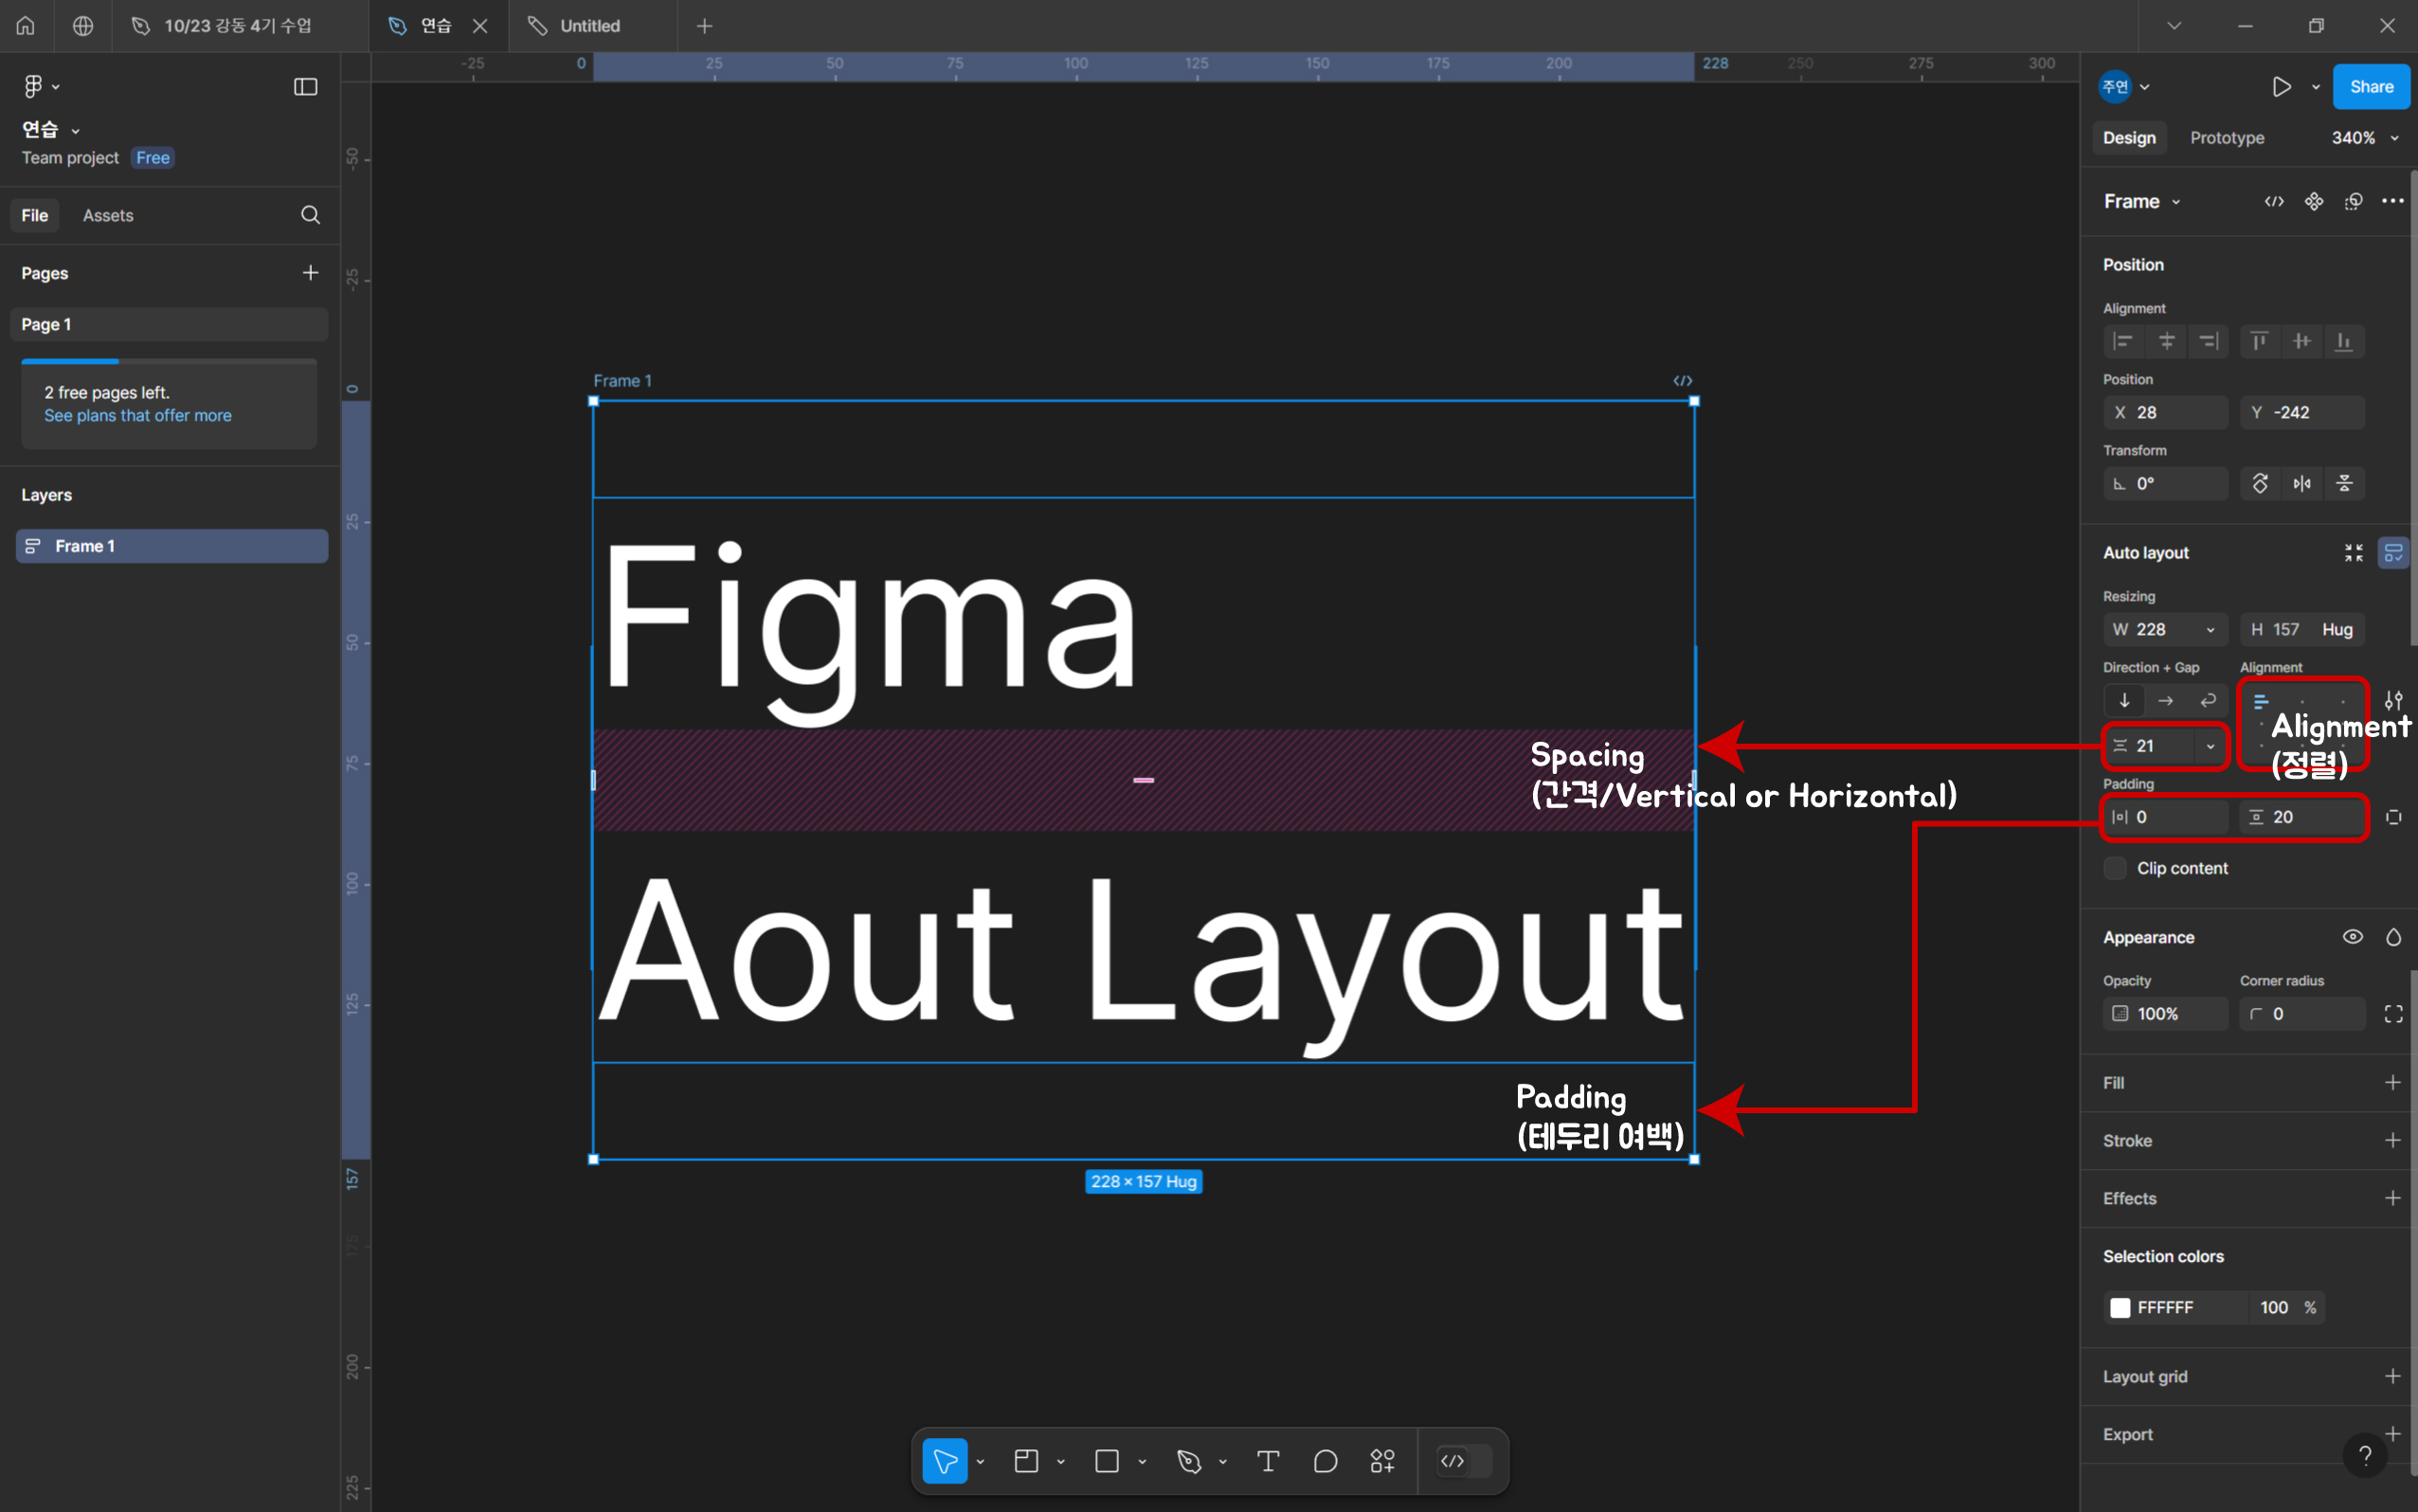Expand the gap value dropdown arrow
Screen dimensions: 2418x1512
coord(2210,746)
